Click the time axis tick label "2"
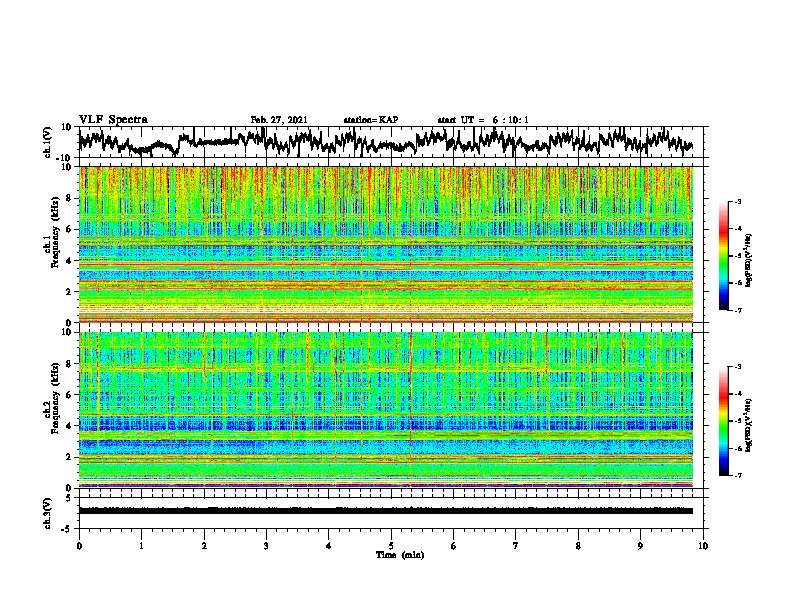Viewport: 792px width, 612px height. tap(204, 546)
